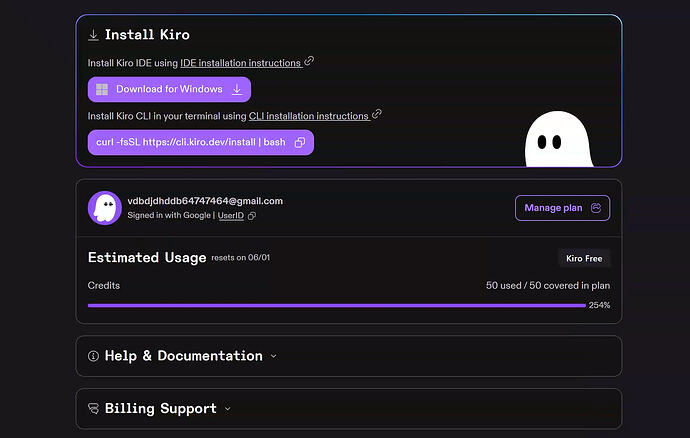Viewport: 690px width, 438px height.
Task: Click the external icon inside Manage plan
Action: click(x=596, y=208)
